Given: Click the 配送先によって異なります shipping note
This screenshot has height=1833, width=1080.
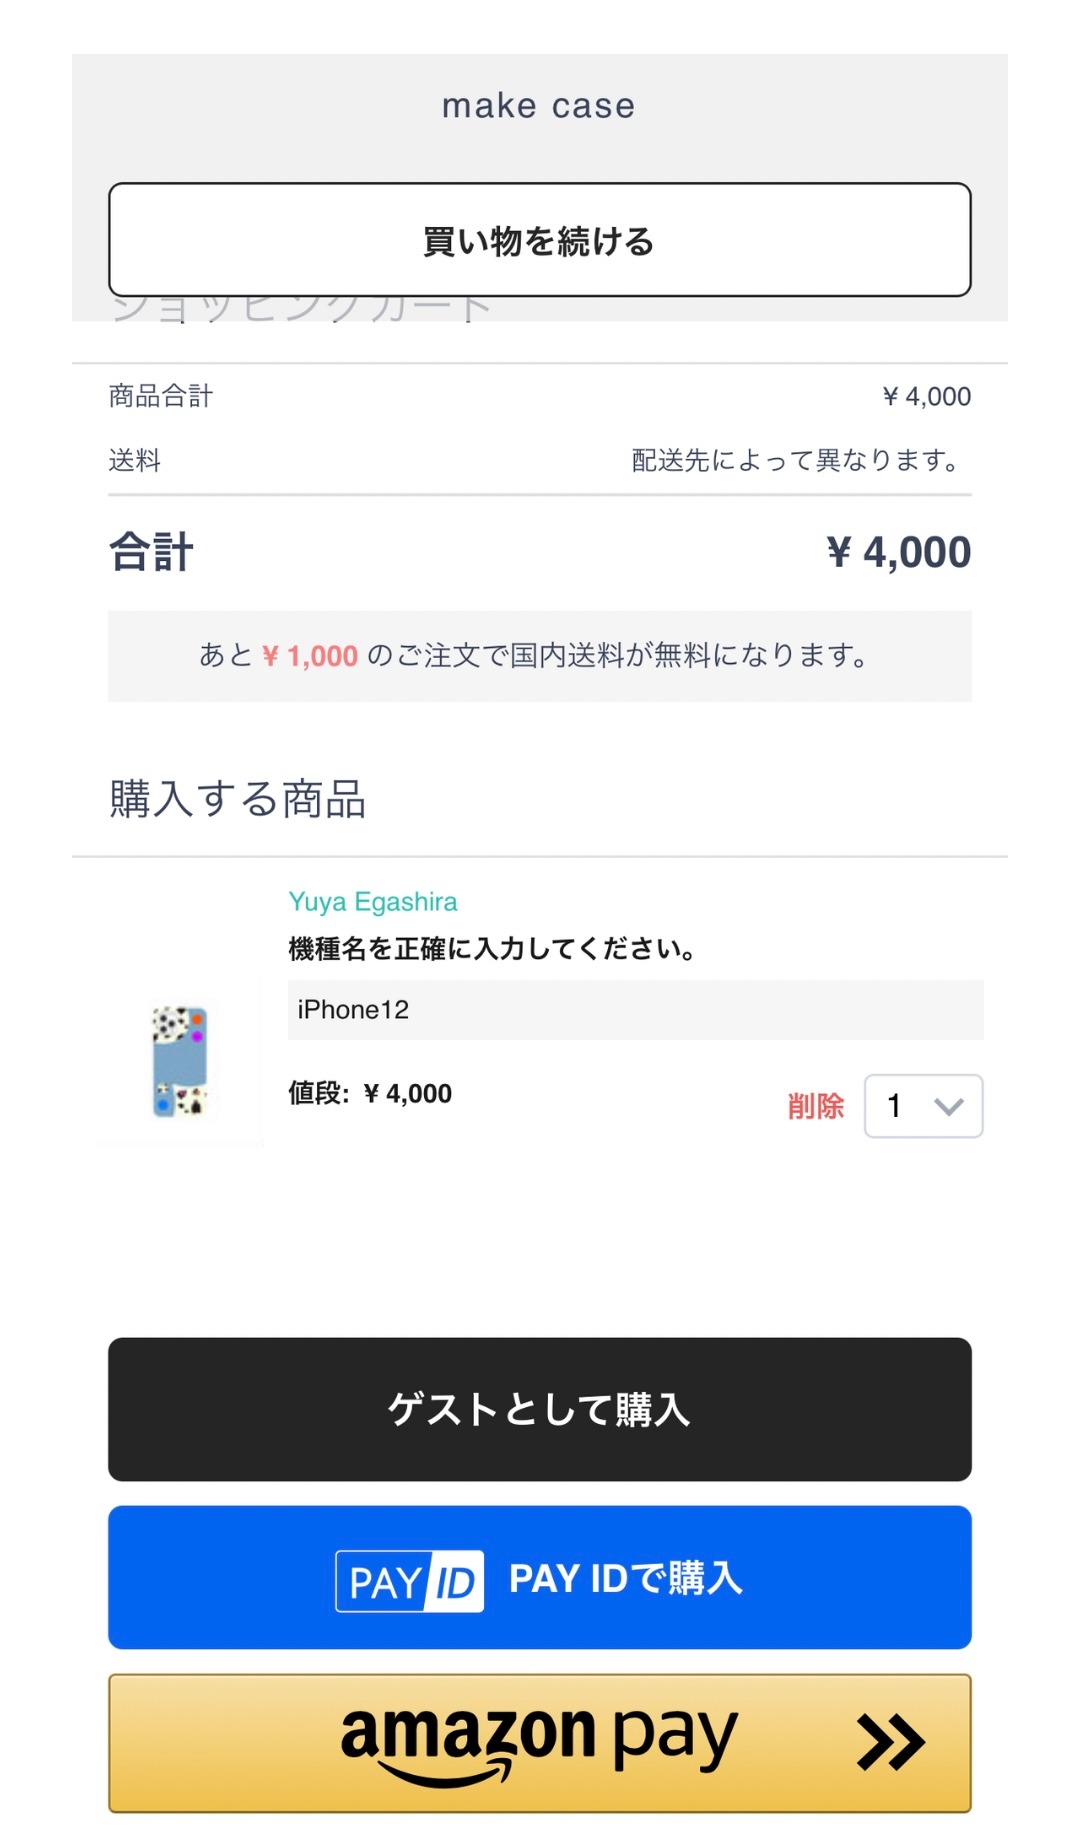Looking at the screenshot, I should click(x=797, y=460).
